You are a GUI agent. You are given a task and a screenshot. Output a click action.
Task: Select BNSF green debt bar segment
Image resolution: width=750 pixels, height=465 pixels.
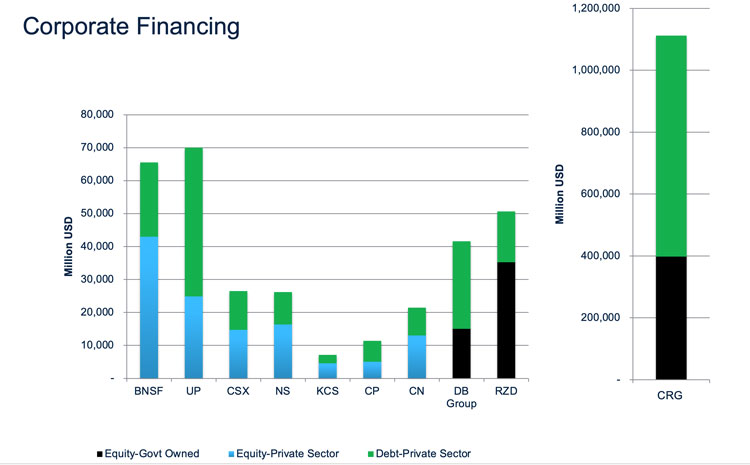click(149, 199)
